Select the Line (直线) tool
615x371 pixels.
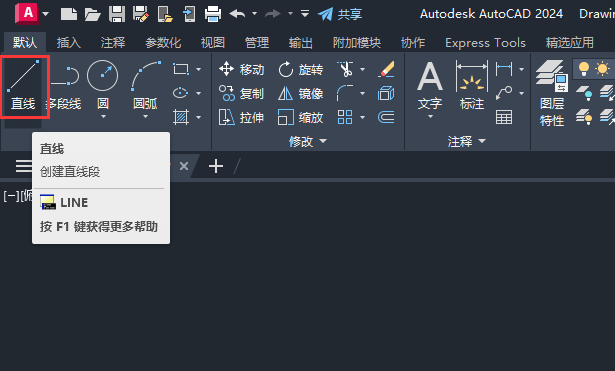(x=24, y=86)
